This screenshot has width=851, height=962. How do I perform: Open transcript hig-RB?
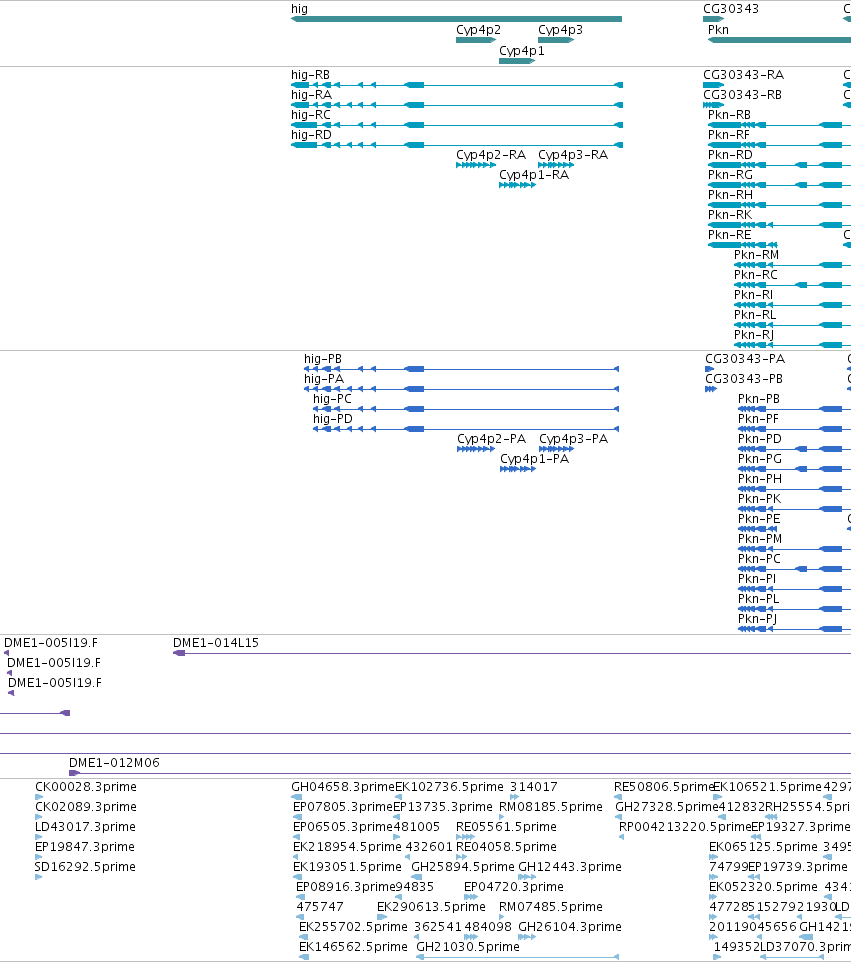click(x=310, y=74)
